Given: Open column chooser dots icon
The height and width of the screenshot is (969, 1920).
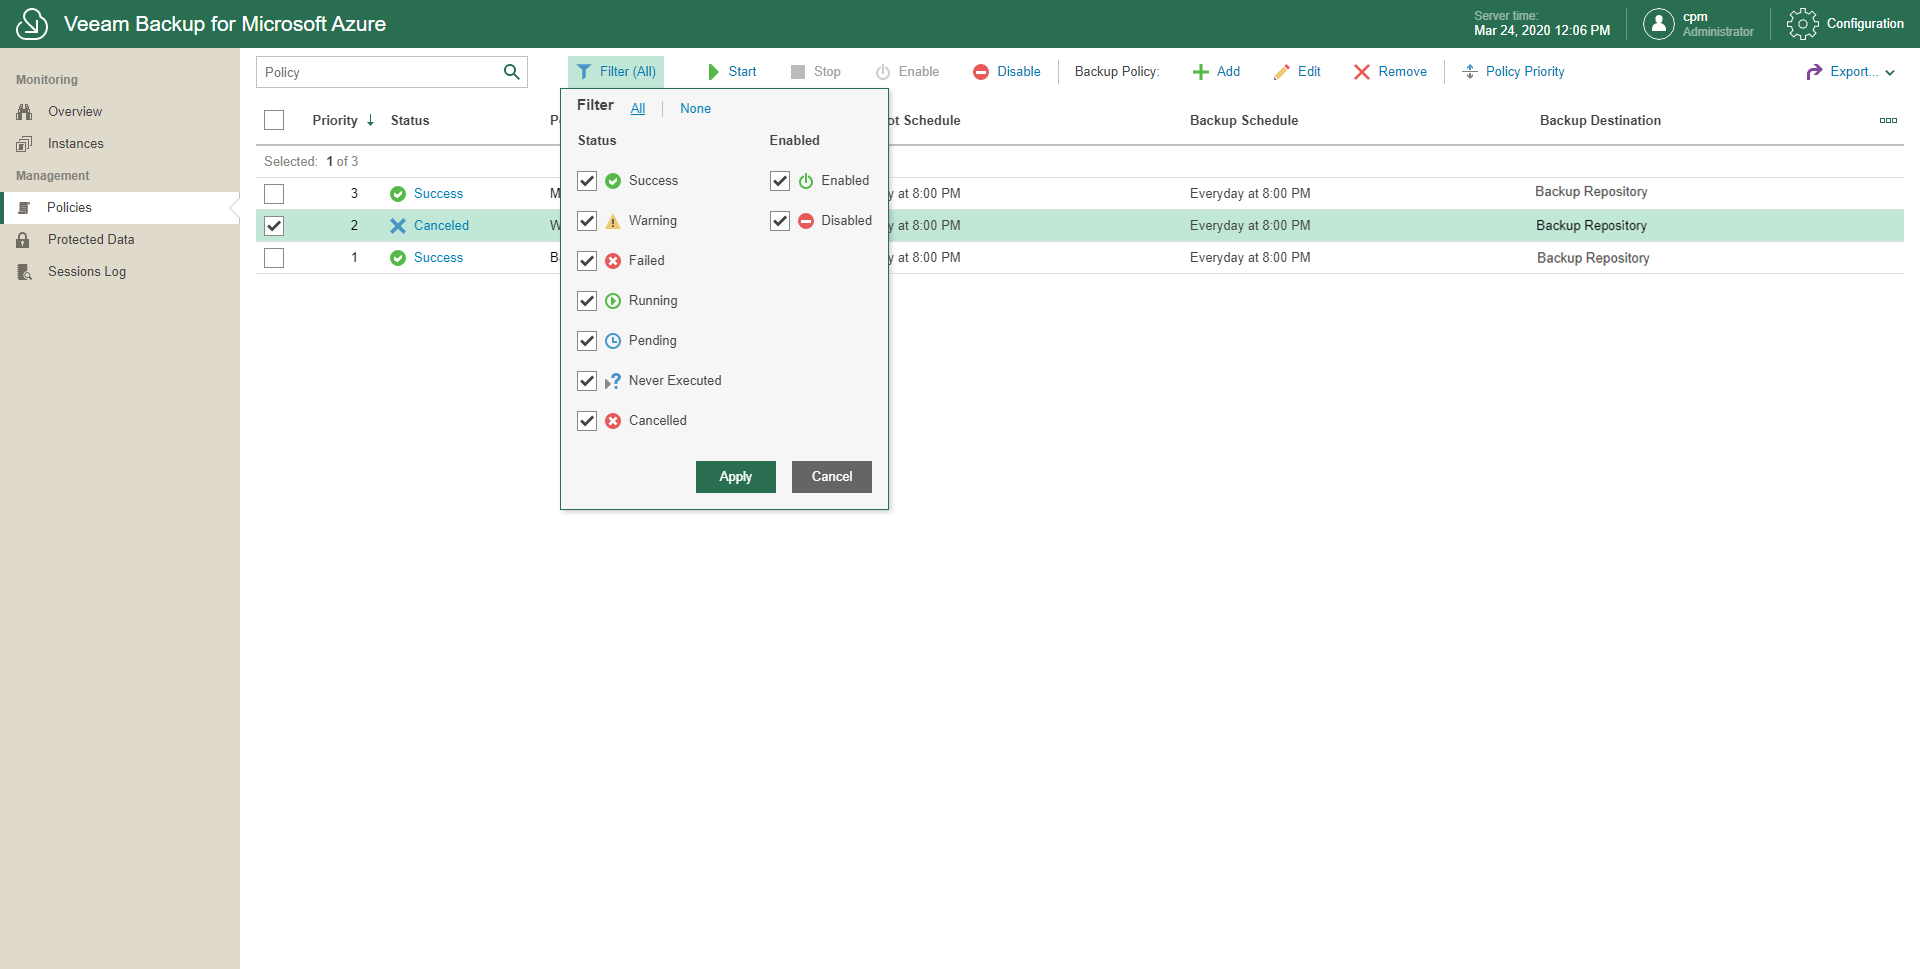Looking at the screenshot, I should pos(1888,120).
